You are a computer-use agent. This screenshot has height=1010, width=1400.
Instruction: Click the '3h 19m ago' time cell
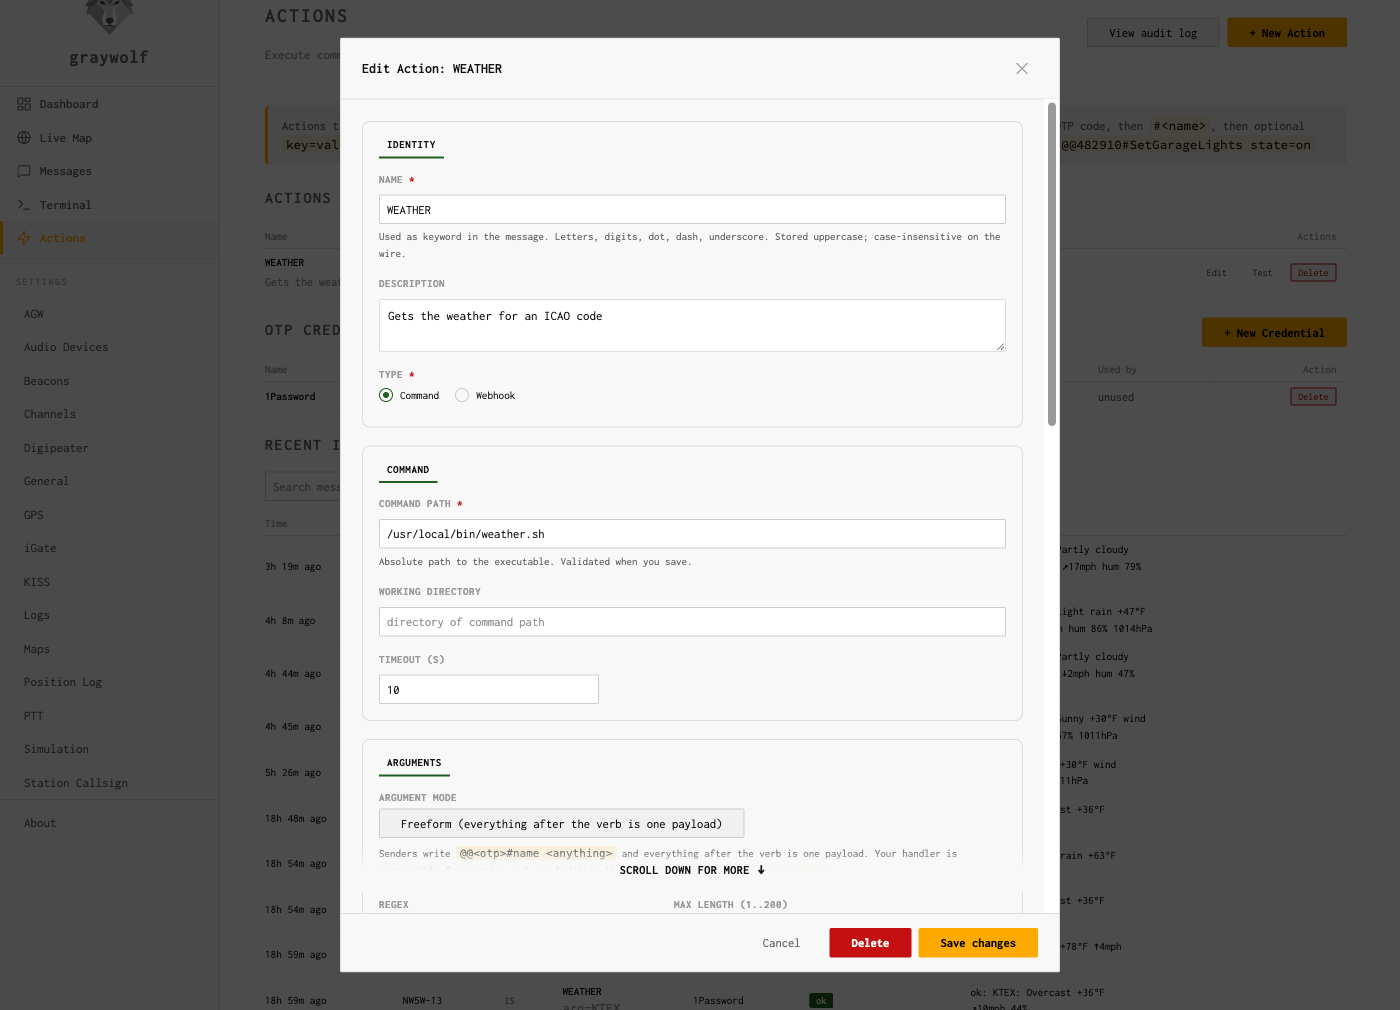tap(293, 567)
